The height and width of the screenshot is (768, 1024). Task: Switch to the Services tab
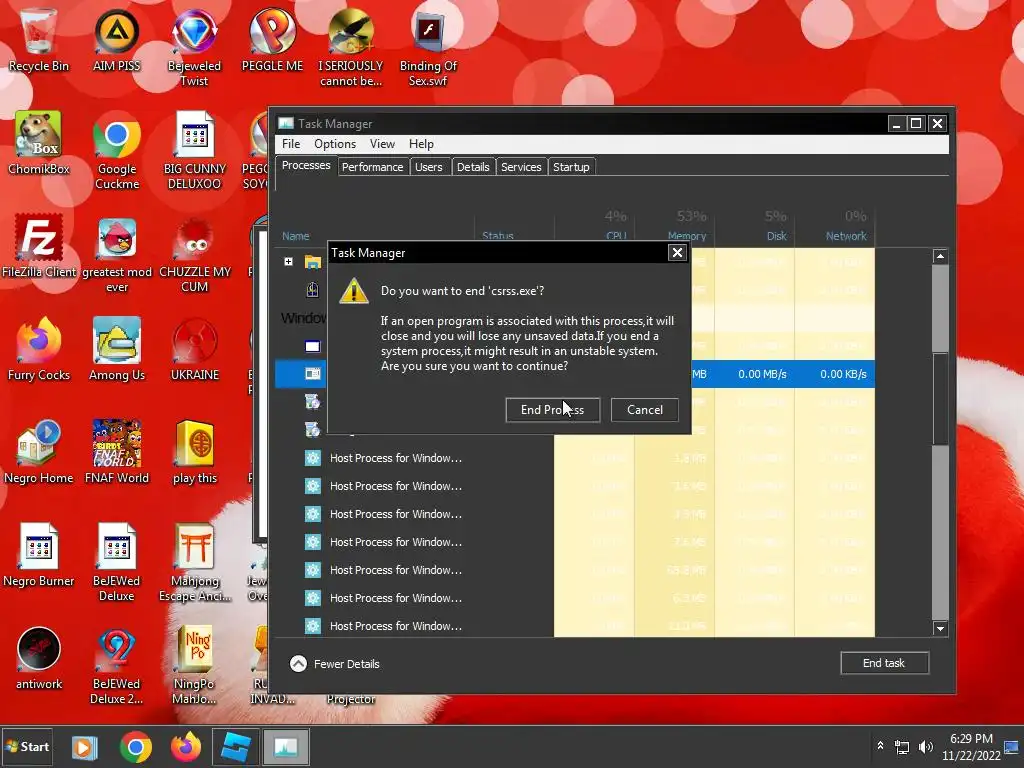pos(521,167)
